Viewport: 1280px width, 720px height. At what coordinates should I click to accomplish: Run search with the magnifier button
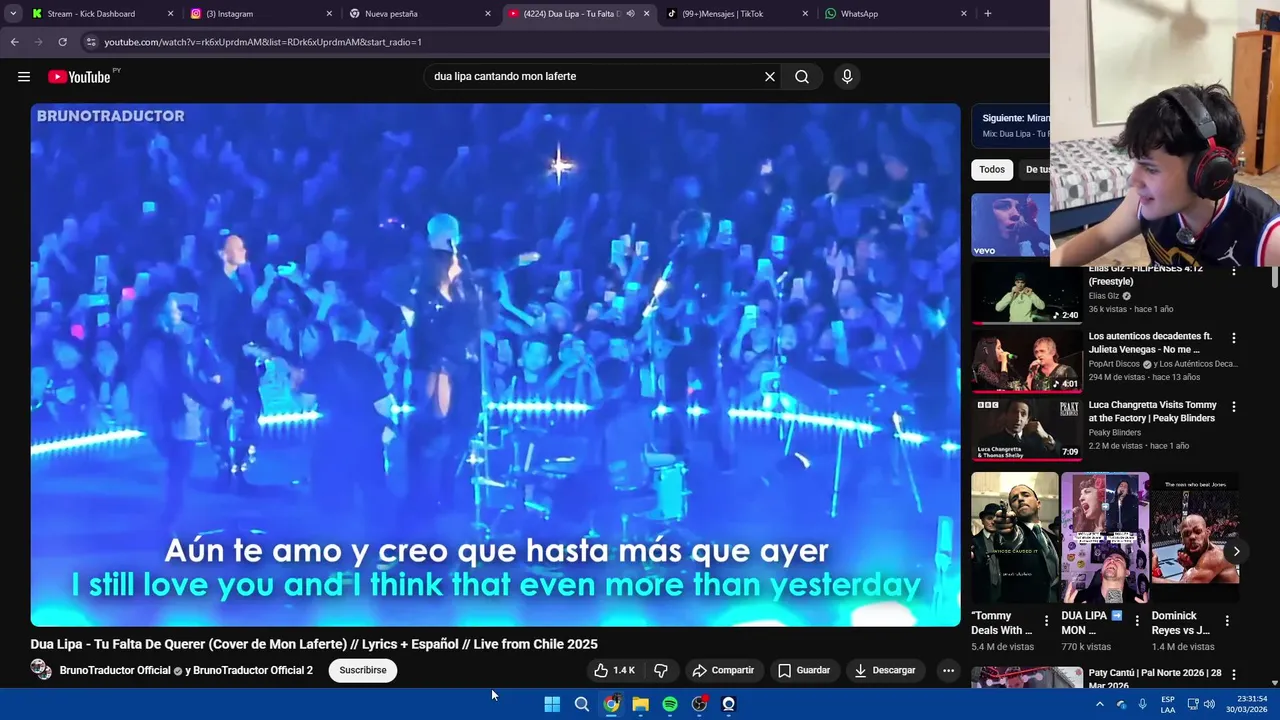(802, 77)
